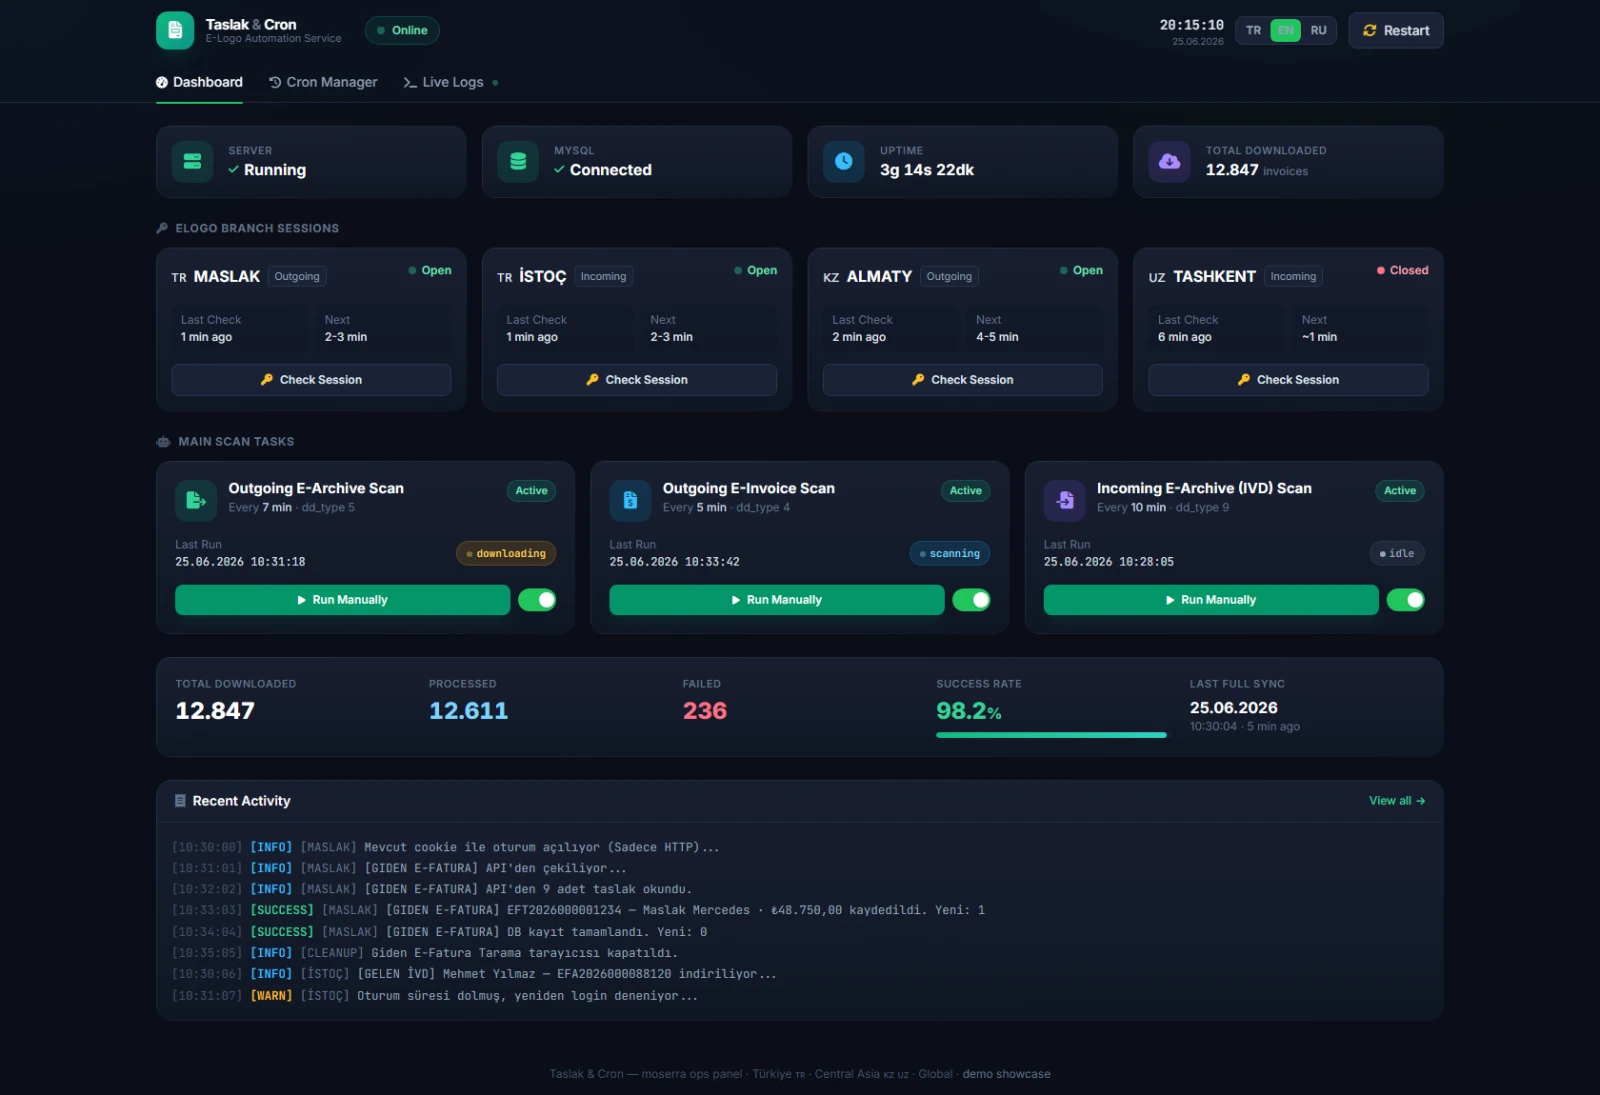Run the Outgoing E-Archive Scan manually

pos(342,600)
